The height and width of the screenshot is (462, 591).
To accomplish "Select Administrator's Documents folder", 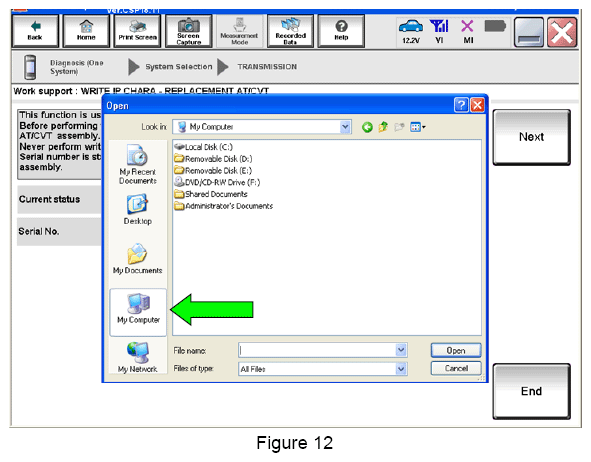I will tap(224, 206).
